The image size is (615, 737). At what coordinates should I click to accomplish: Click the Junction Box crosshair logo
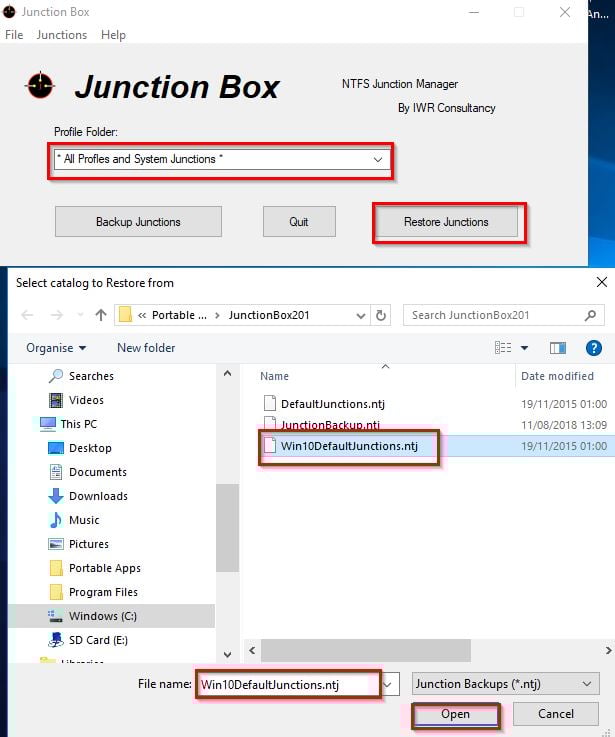tap(40, 85)
